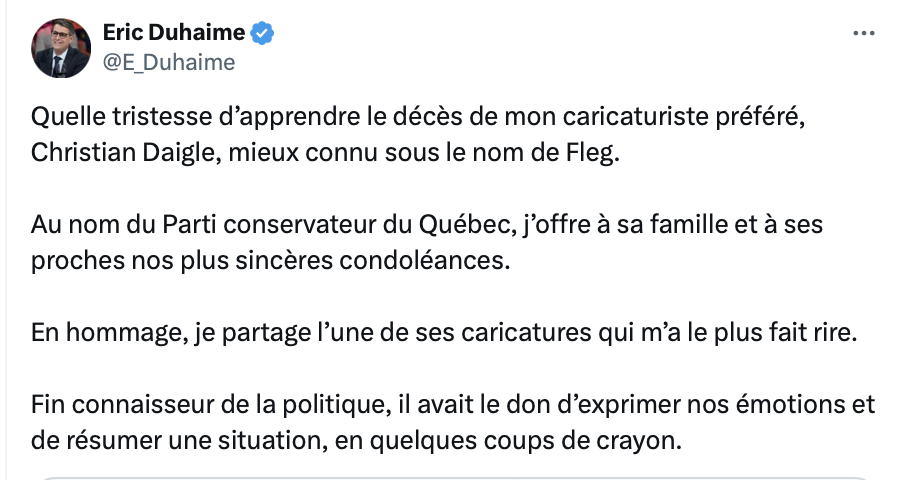This screenshot has height=480, width=902.
Task: Click the blue verified badge
Action: point(263,33)
